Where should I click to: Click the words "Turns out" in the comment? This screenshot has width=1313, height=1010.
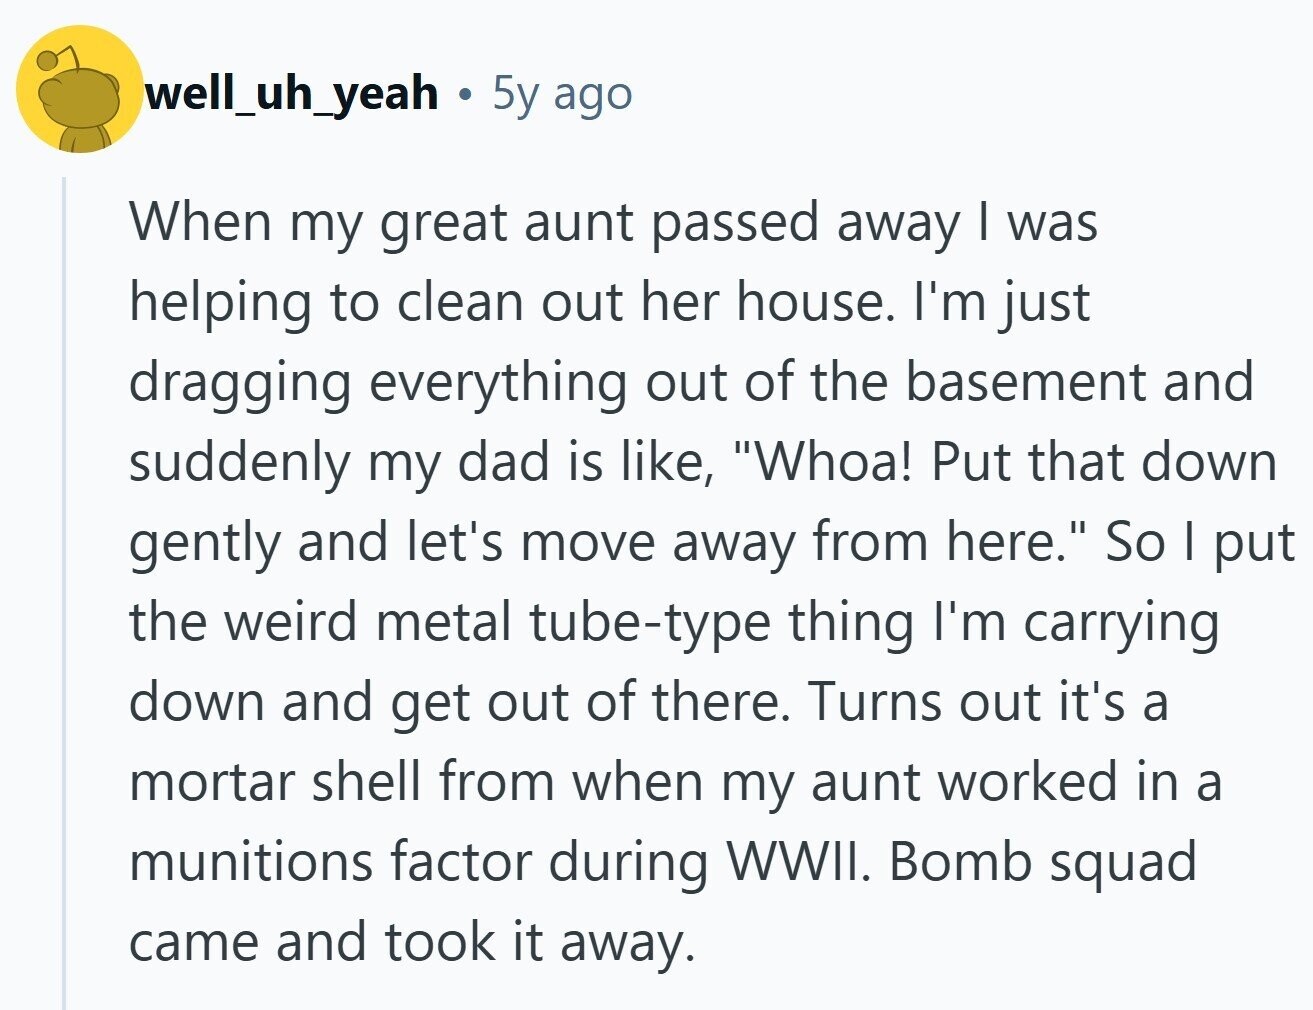pos(924,702)
